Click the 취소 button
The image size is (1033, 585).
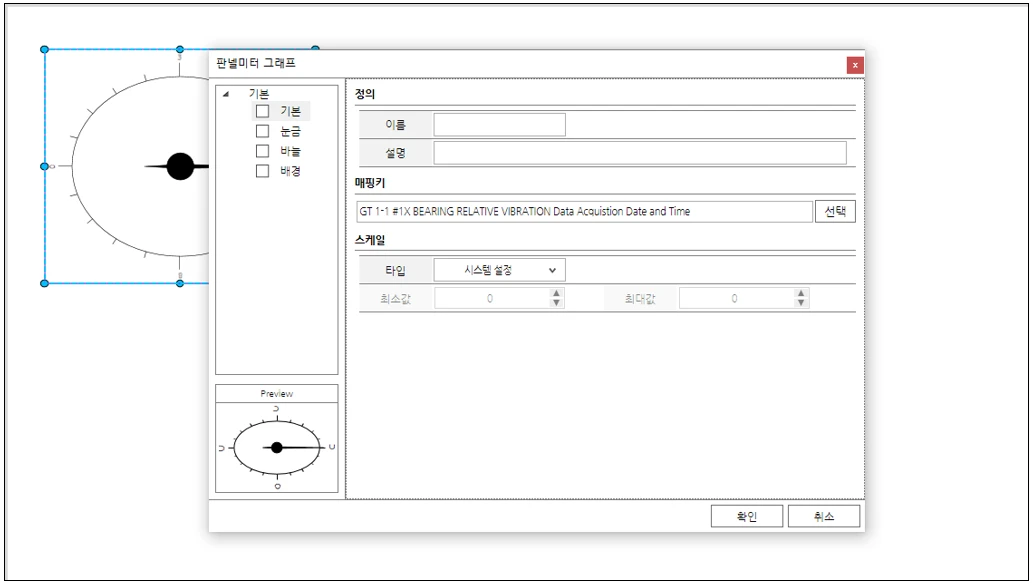pos(824,516)
